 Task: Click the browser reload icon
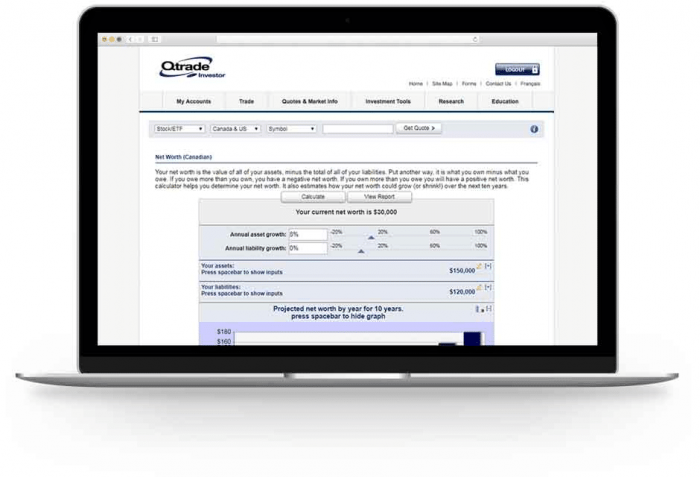[475, 40]
